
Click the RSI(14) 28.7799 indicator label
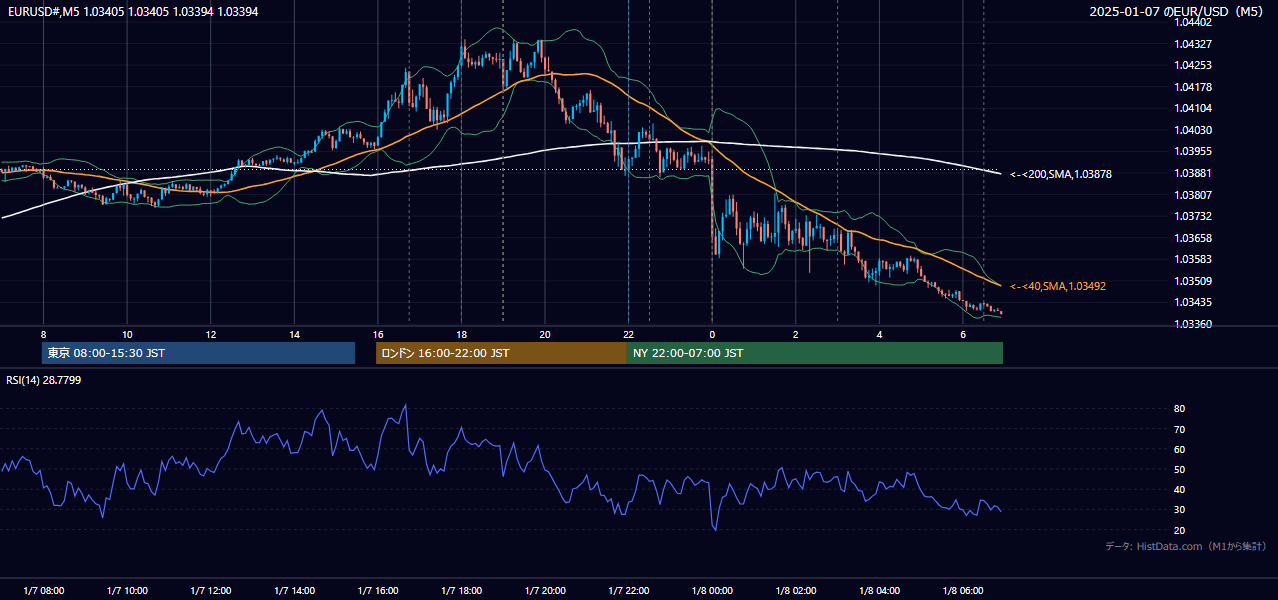[x=44, y=380]
